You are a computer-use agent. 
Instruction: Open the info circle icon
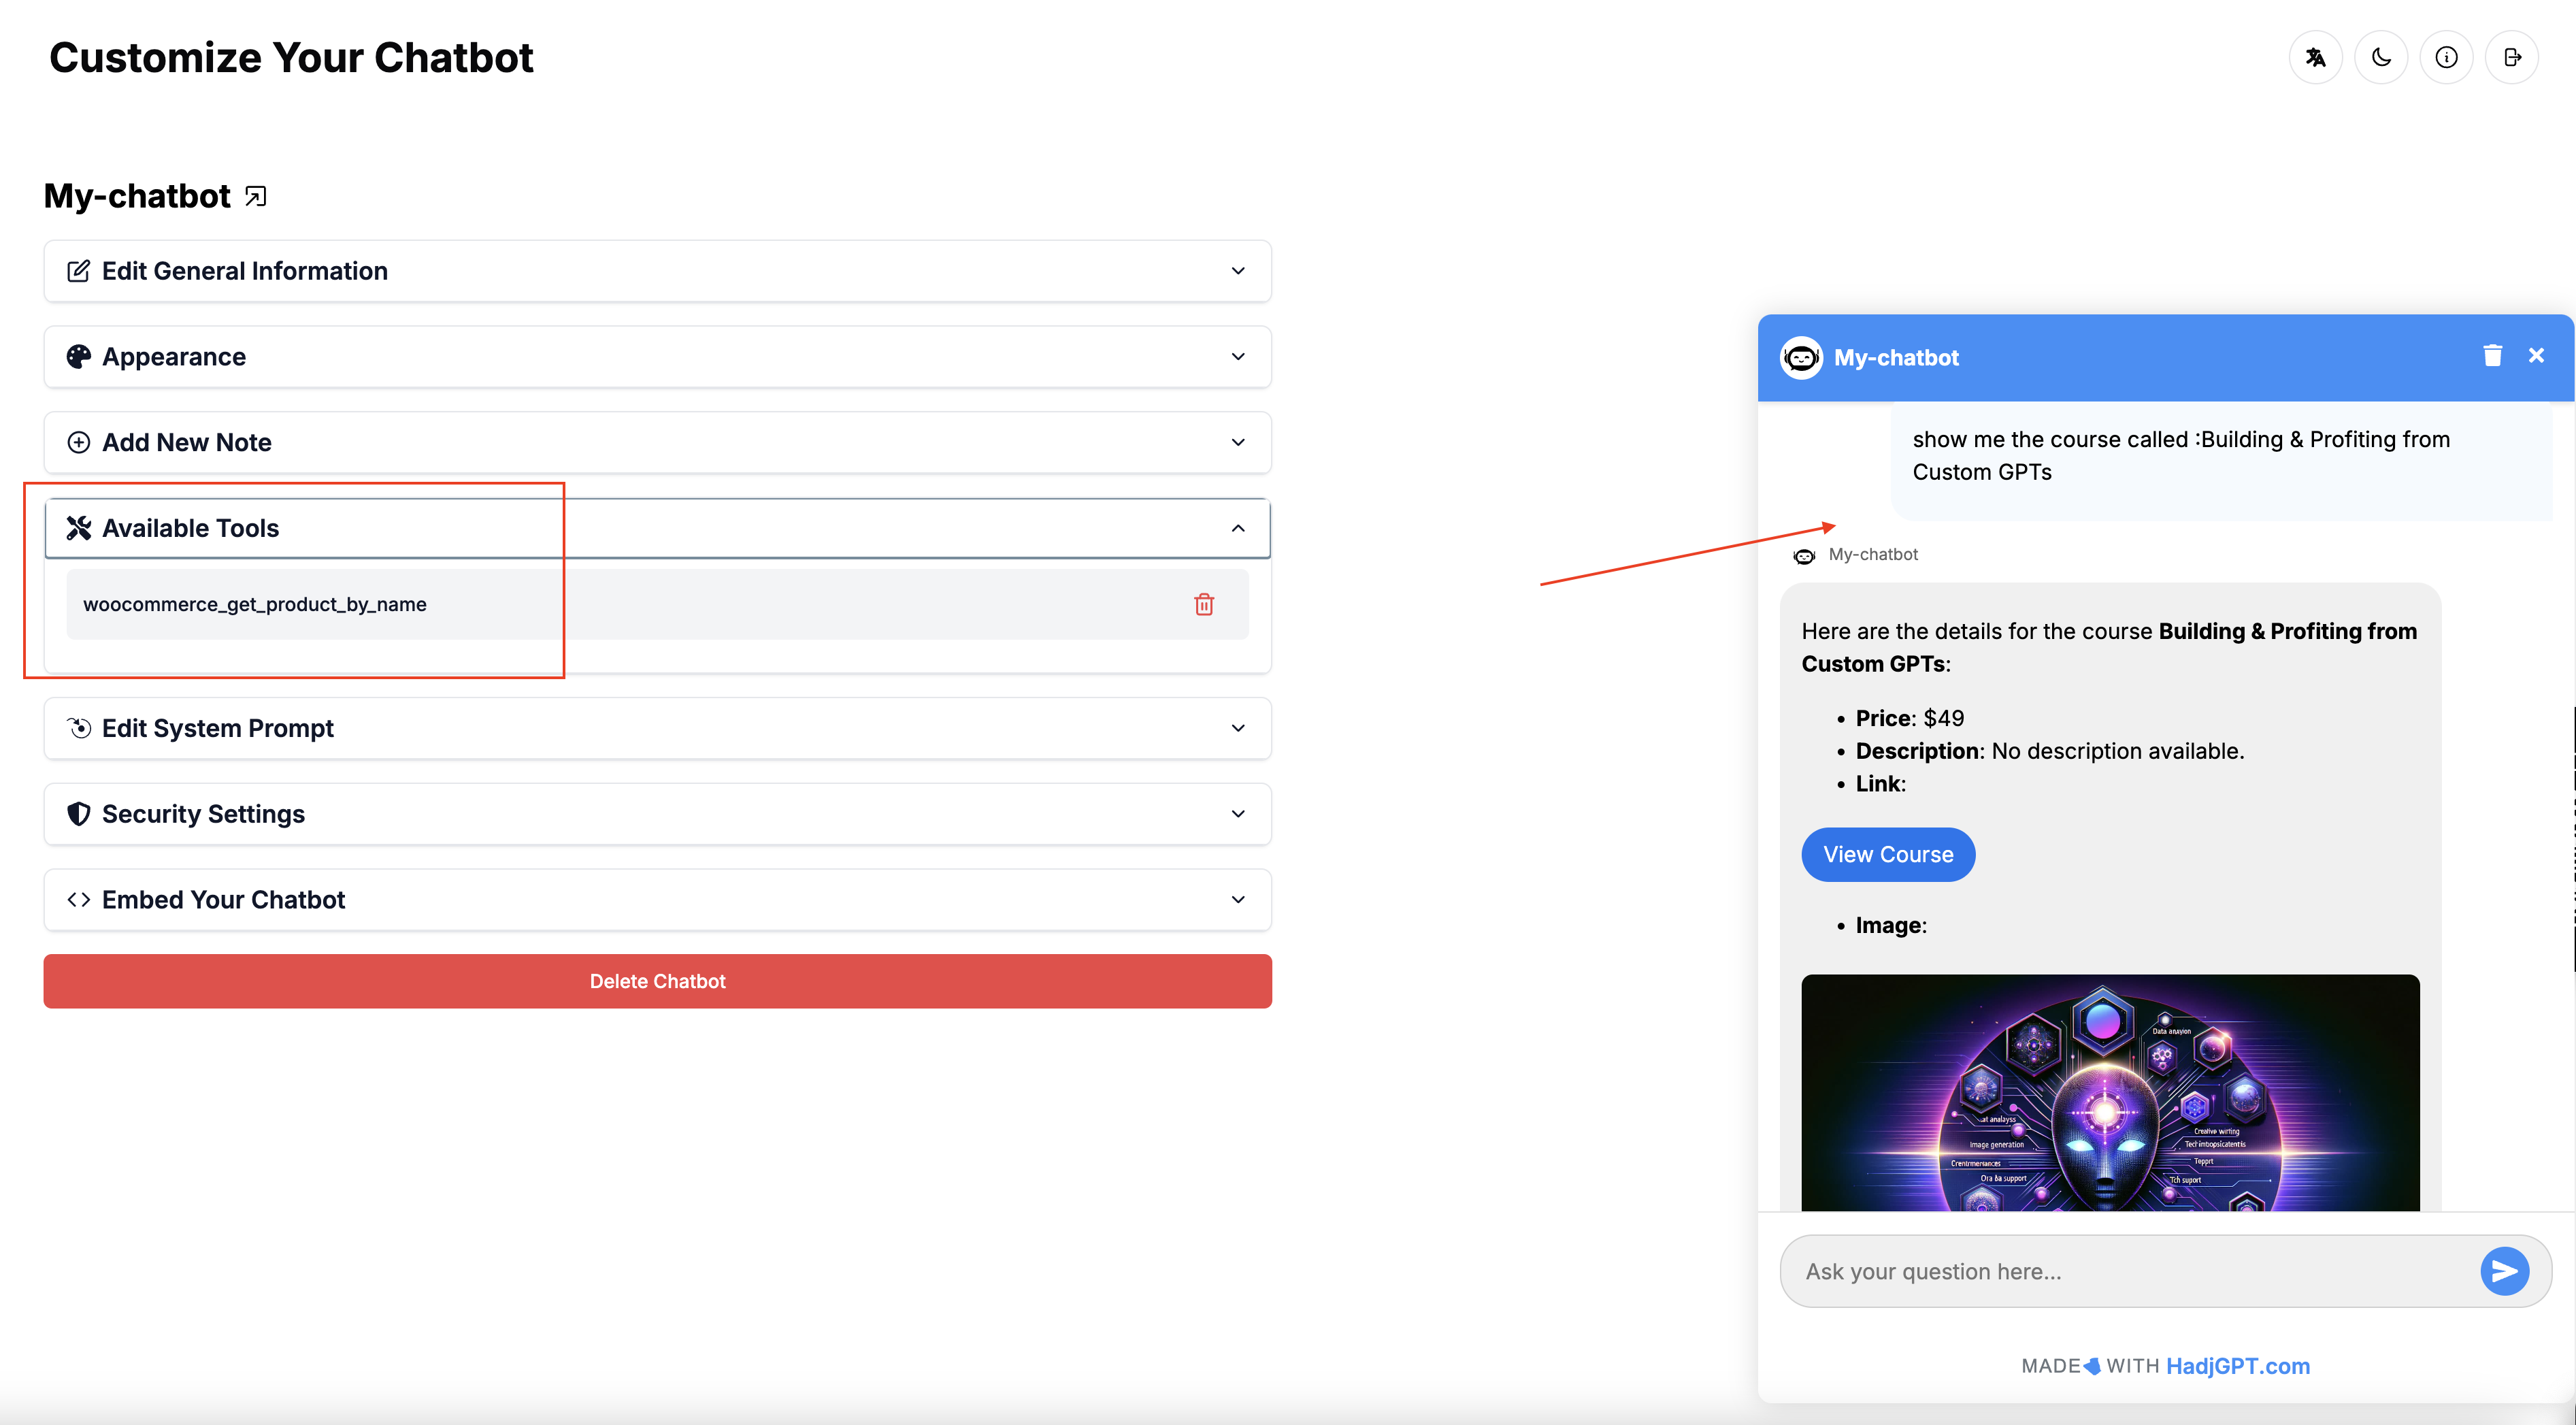click(x=2446, y=57)
